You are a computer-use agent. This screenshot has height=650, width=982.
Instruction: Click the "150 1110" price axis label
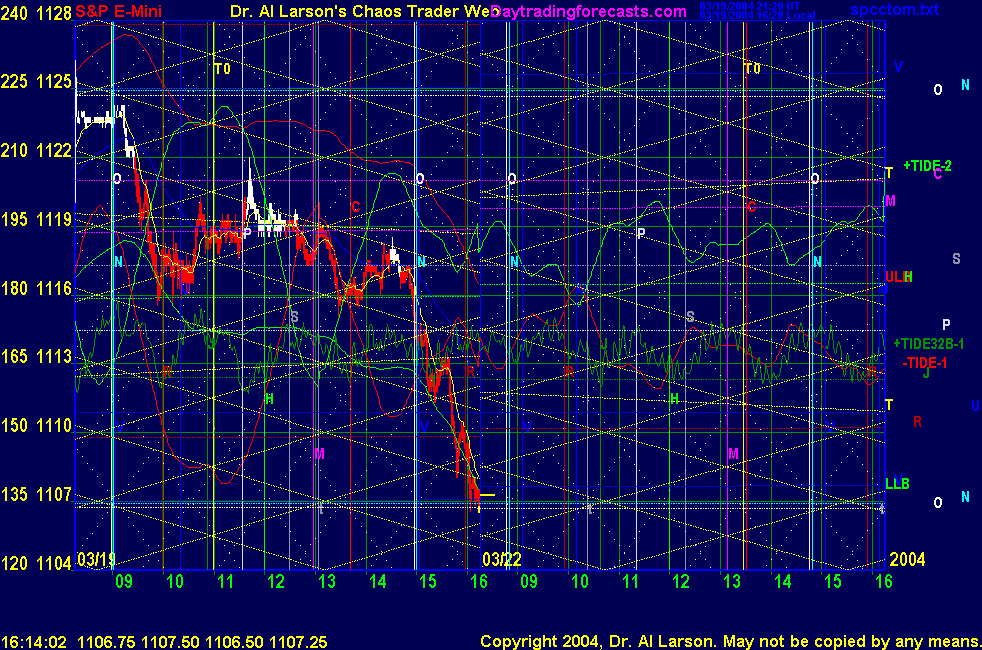click(36, 425)
